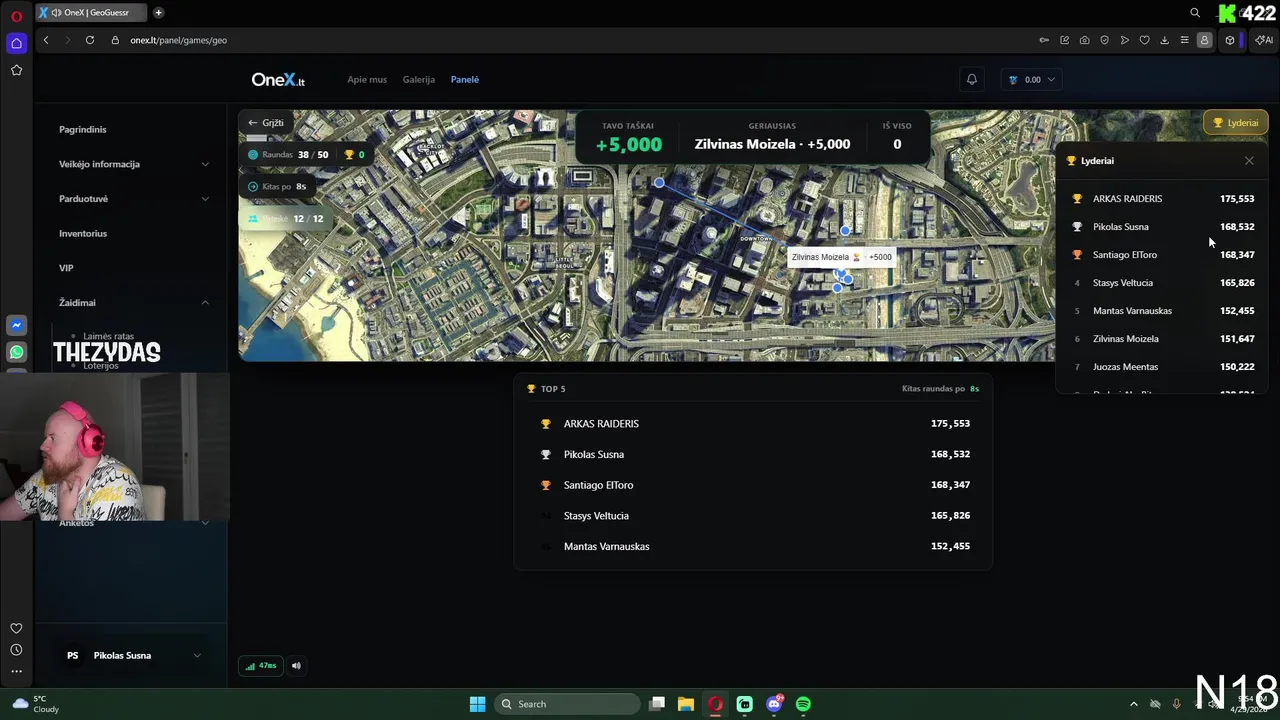1280x720 pixels.
Task: Open Easy Setup sliders icon
Action: [x=1184, y=40]
